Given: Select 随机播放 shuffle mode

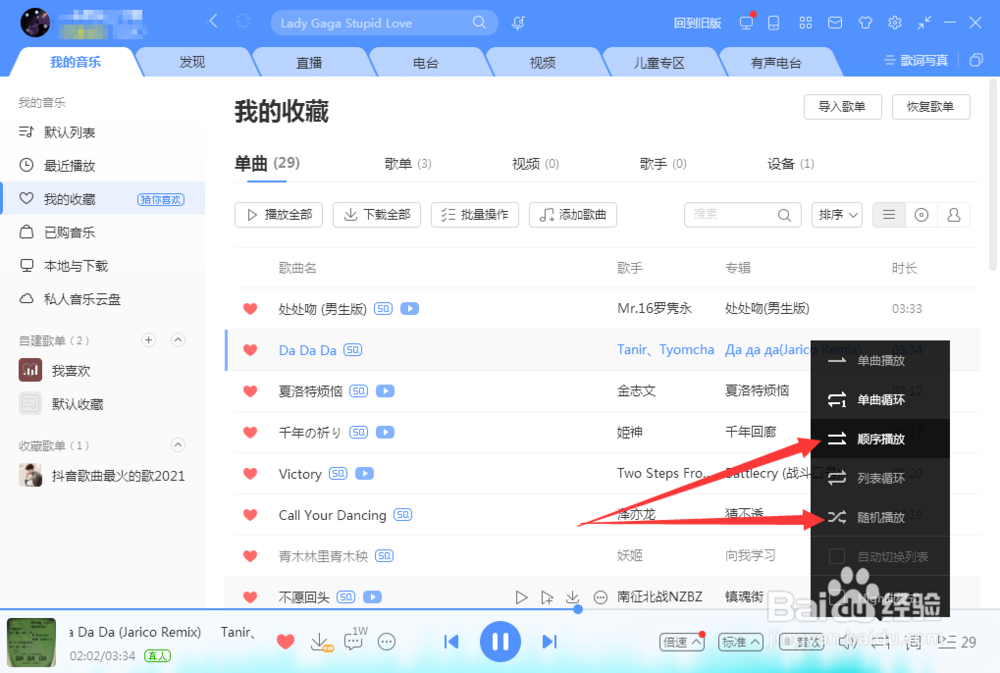Looking at the screenshot, I should 880,517.
